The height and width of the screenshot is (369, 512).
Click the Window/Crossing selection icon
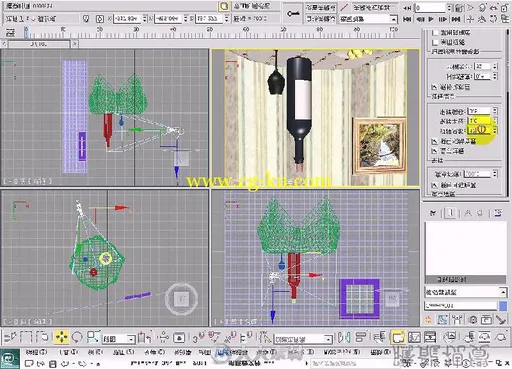[x=42, y=337]
